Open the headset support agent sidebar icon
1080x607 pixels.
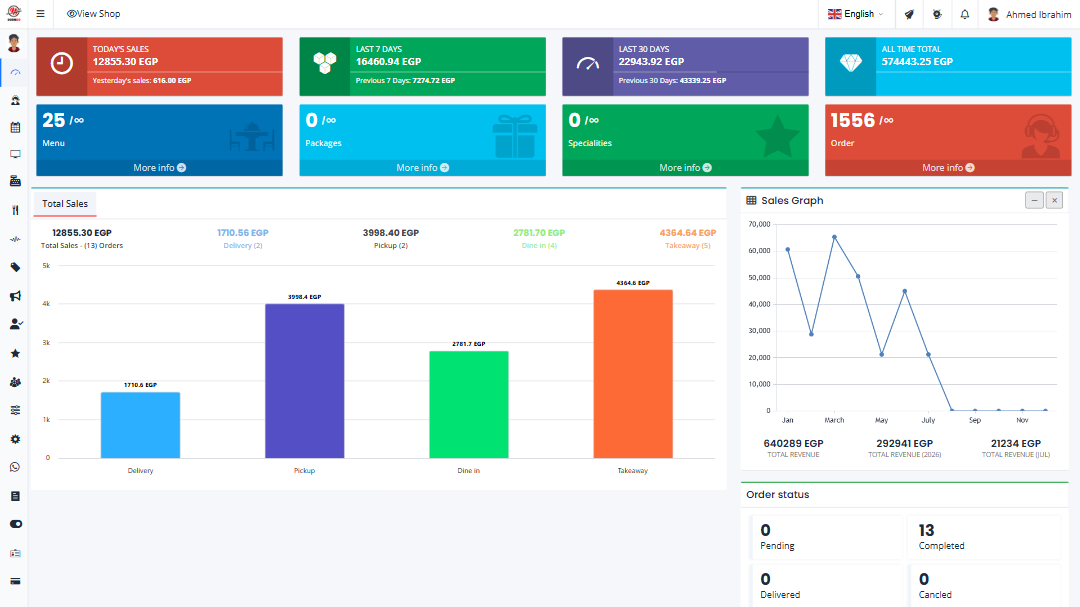click(15, 101)
